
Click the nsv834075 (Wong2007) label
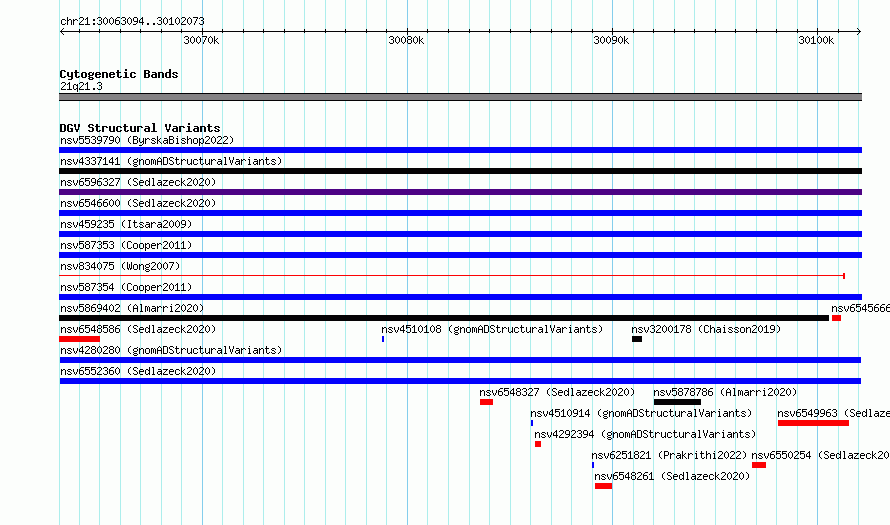click(120, 266)
